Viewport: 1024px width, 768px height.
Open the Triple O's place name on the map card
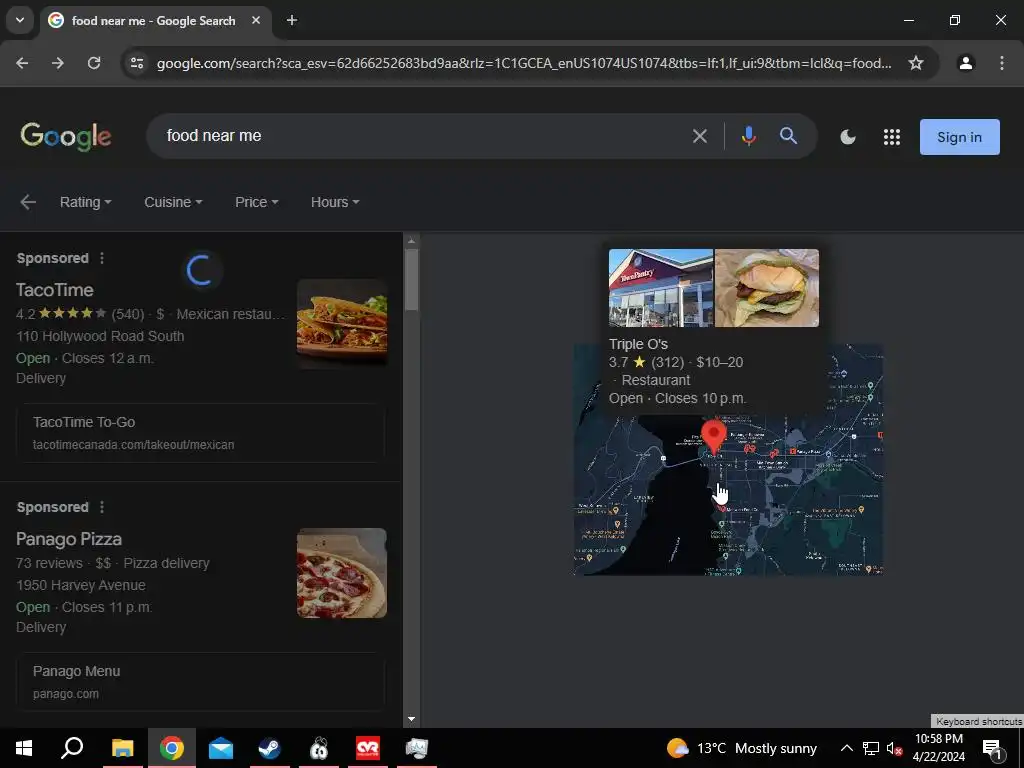[638, 344]
